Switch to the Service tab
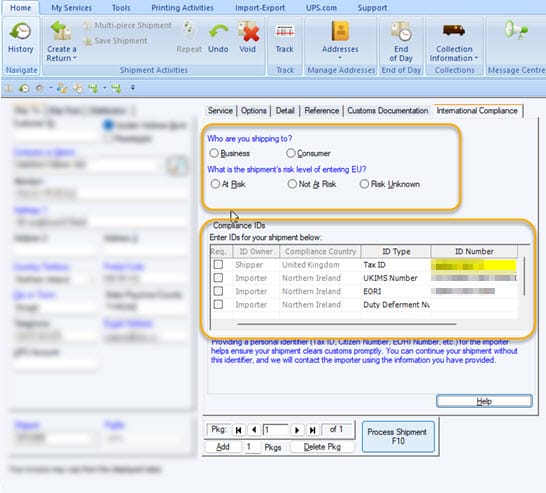 click(220, 111)
